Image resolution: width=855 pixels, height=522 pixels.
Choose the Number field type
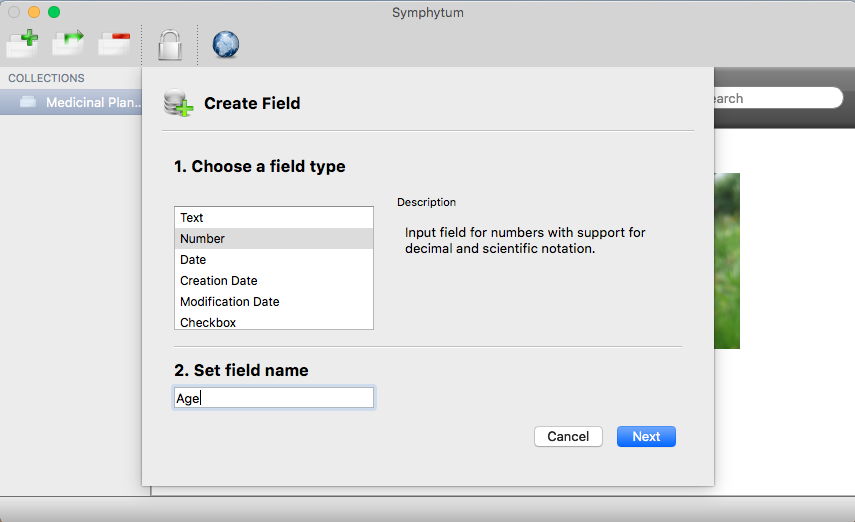tap(274, 238)
